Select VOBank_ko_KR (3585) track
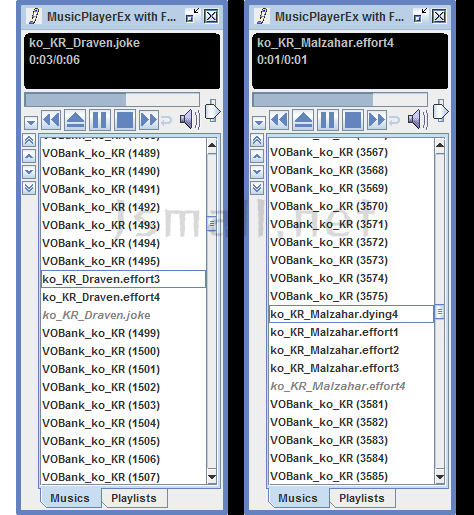This screenshot has height=515, width=474. (351, 476)
